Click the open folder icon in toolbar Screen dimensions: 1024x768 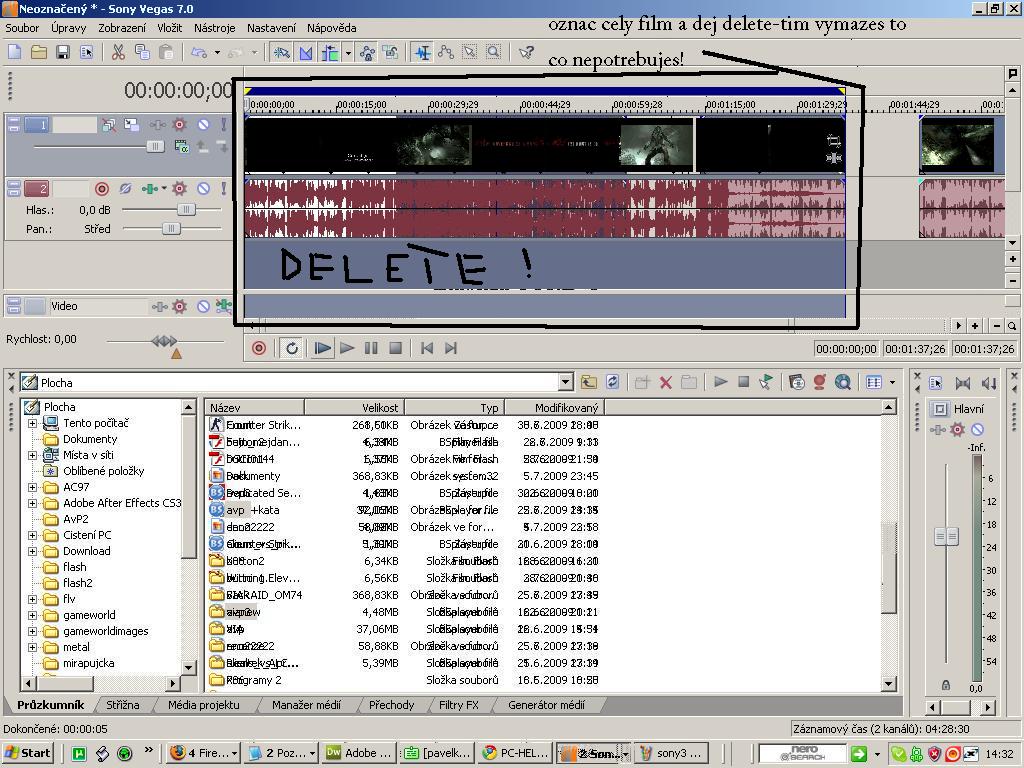coord(39,52)
